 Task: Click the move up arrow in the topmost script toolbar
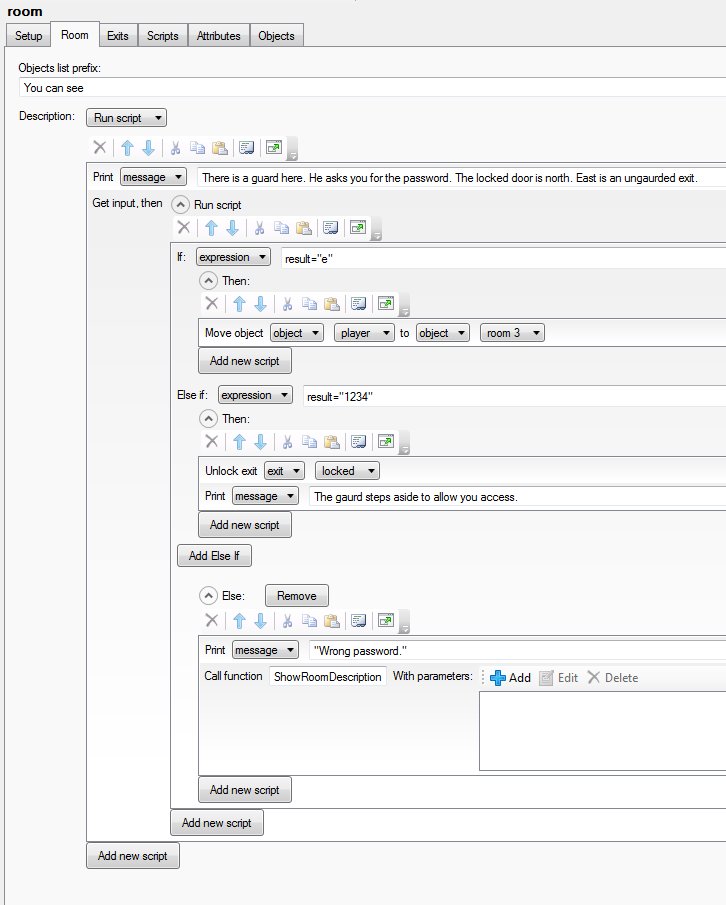[x=127, y=148]
